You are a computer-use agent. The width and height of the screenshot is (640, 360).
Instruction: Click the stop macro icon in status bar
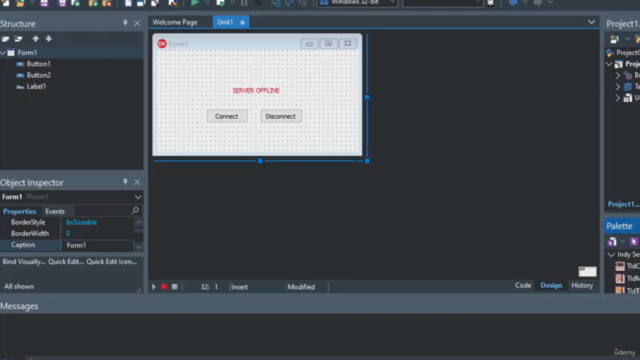tap(175, 287)
